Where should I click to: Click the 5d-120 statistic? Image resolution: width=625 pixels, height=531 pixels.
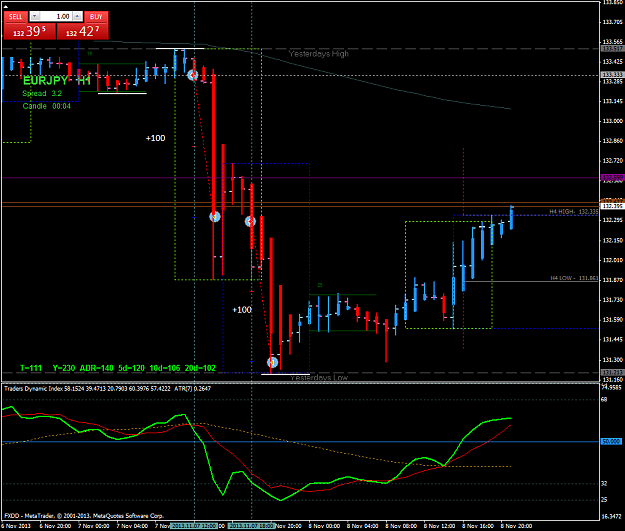pyautogui.click(x=131, y=368)
